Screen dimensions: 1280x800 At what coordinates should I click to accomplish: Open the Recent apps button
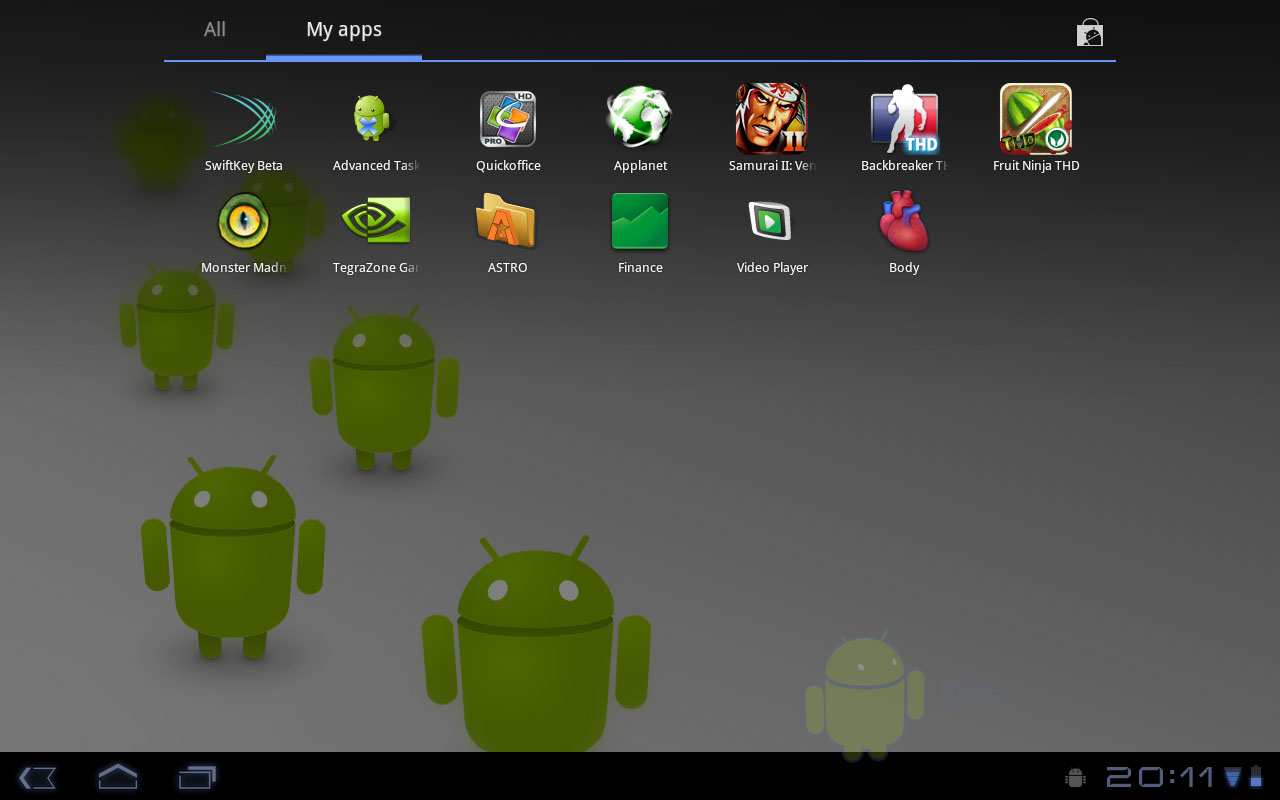197,777
